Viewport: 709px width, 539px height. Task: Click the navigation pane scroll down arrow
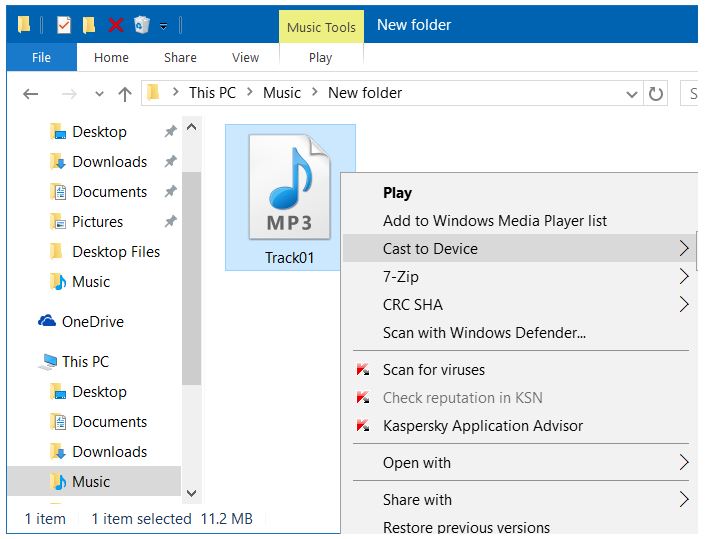click(192, 493)
